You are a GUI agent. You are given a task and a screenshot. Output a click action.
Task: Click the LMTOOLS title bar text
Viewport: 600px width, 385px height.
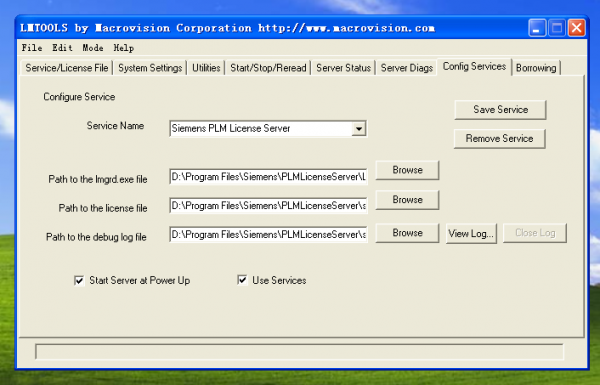pos(227,28)
